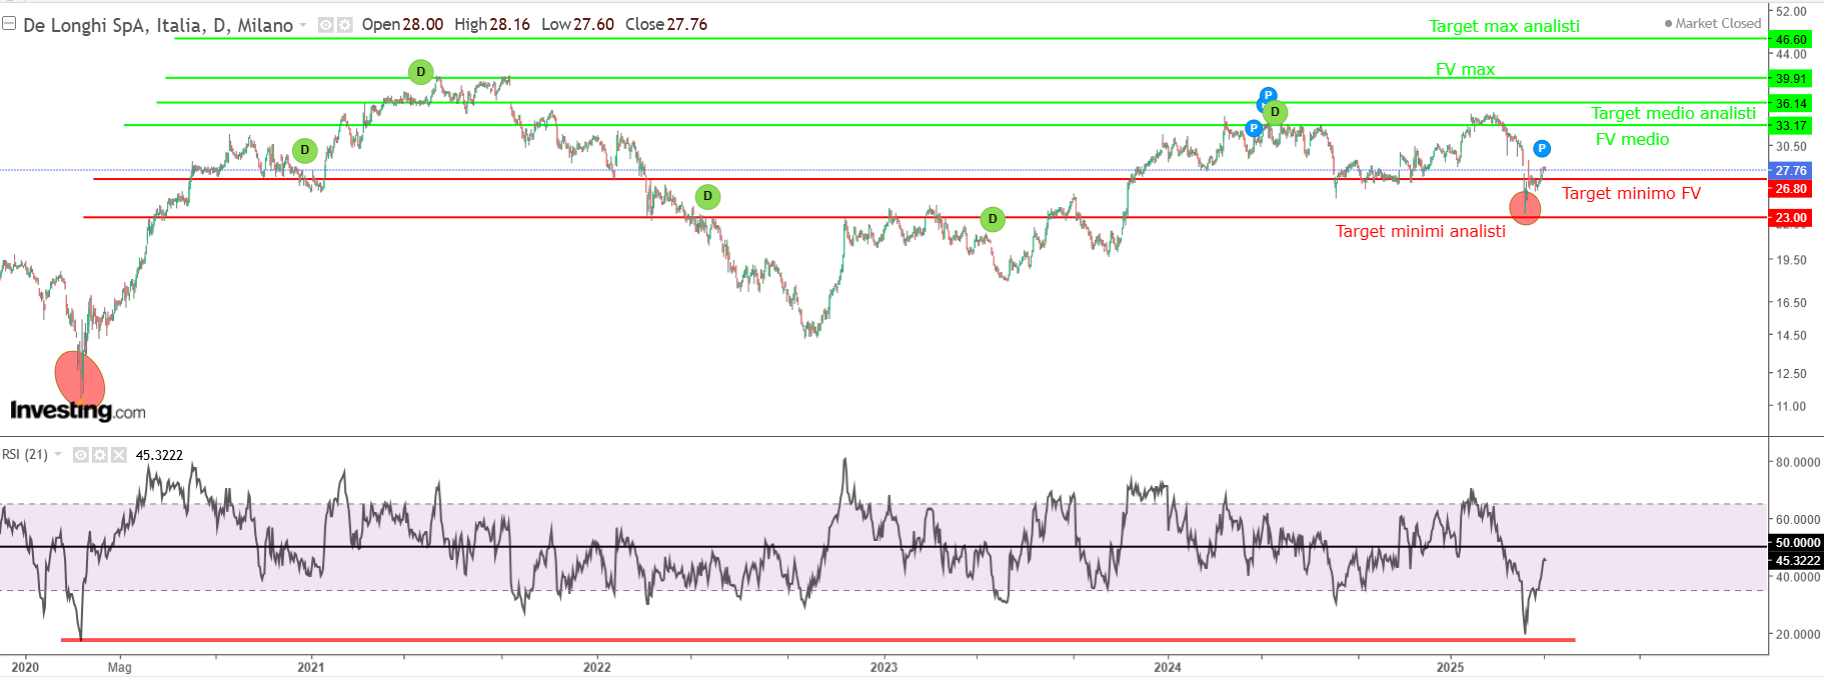Open settings gear for De Longhi series

pyautogui.click(x=345, y=25)
